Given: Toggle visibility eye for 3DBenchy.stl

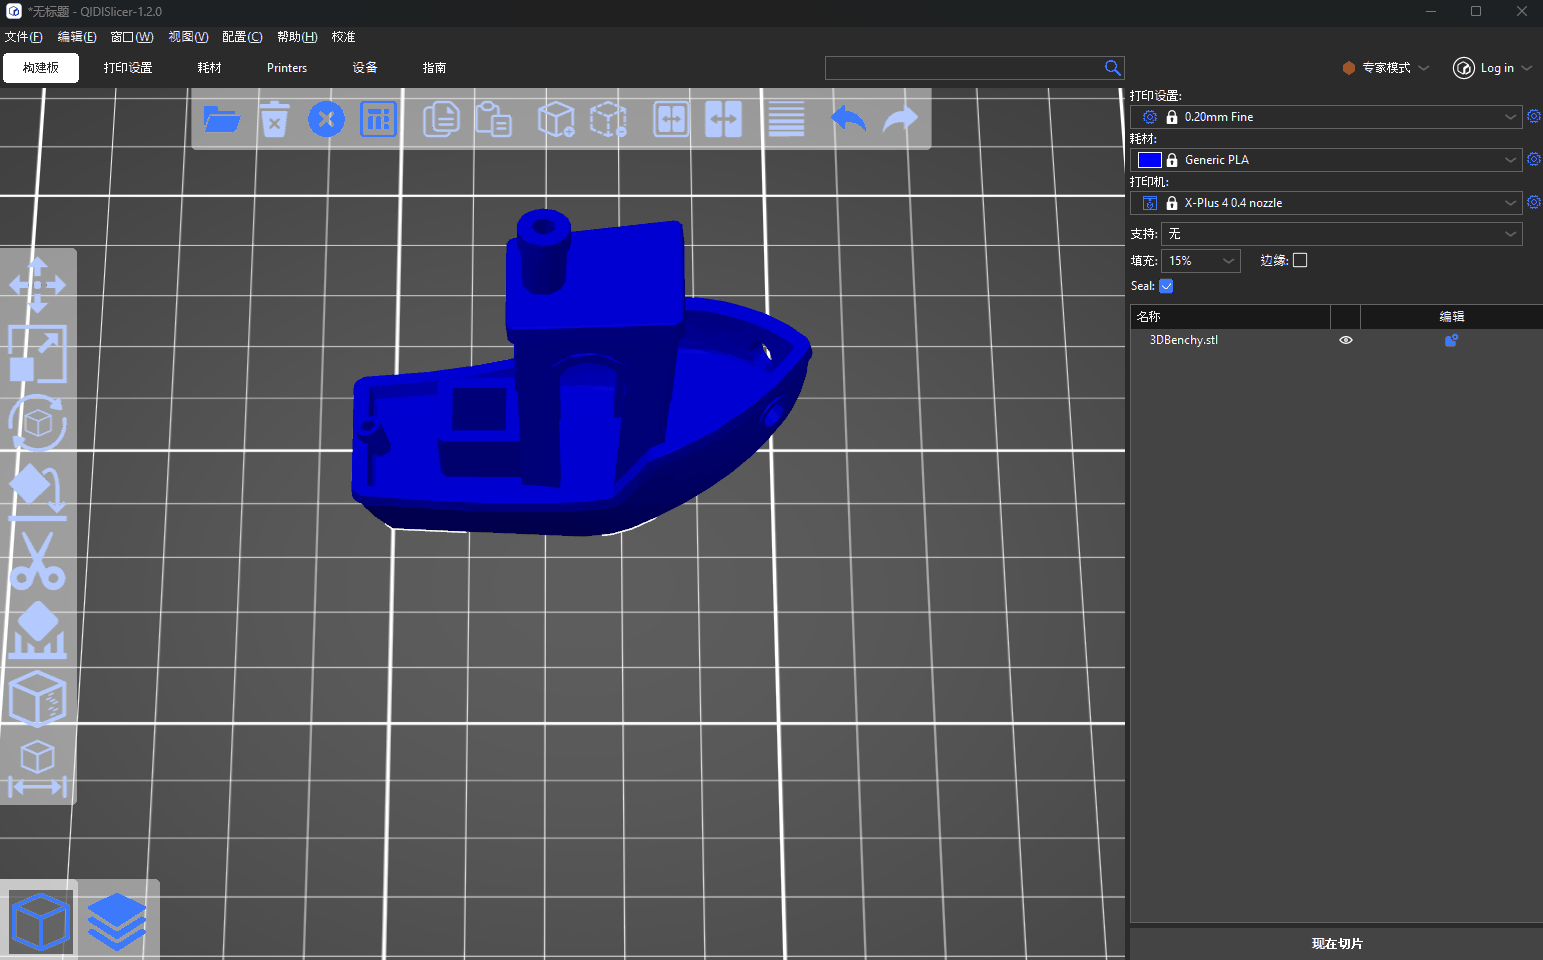Looking at the screenshot, I should (x=1346, y=340).
